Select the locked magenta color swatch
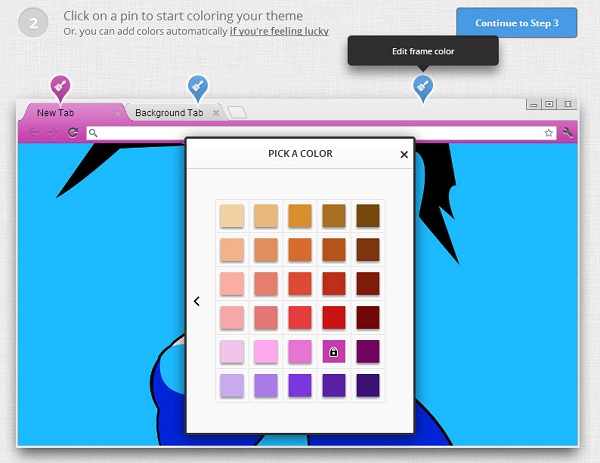The width and height of the screenshot is (600, 463). click(x=333, y=351)
